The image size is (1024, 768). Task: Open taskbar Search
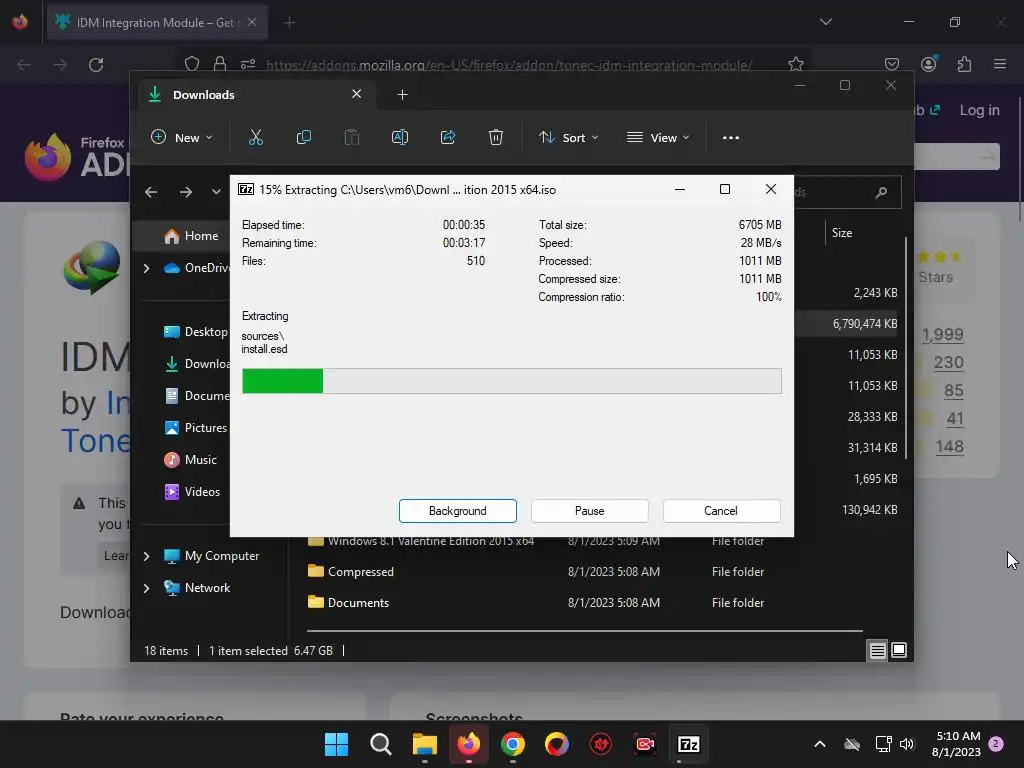pos(381,744)
